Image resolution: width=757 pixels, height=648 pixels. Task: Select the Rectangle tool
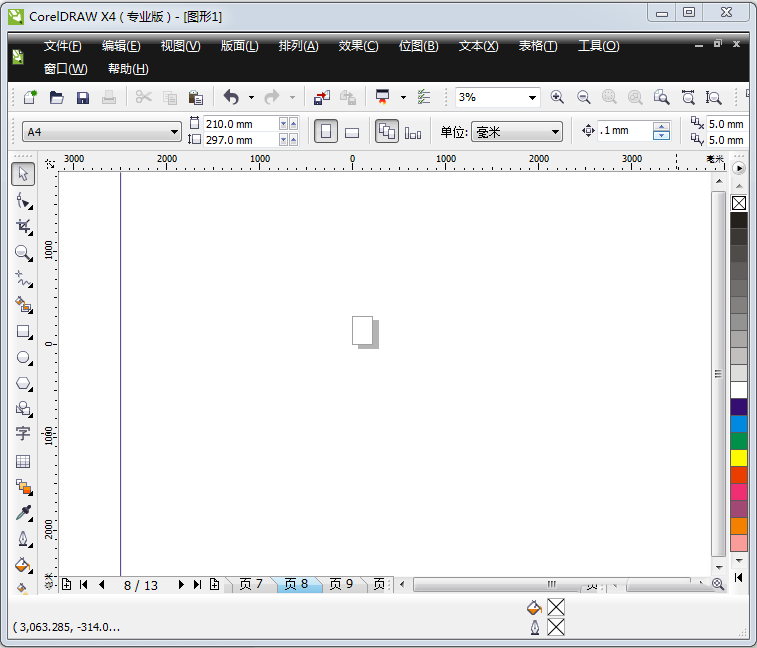(x=23, y=332)
